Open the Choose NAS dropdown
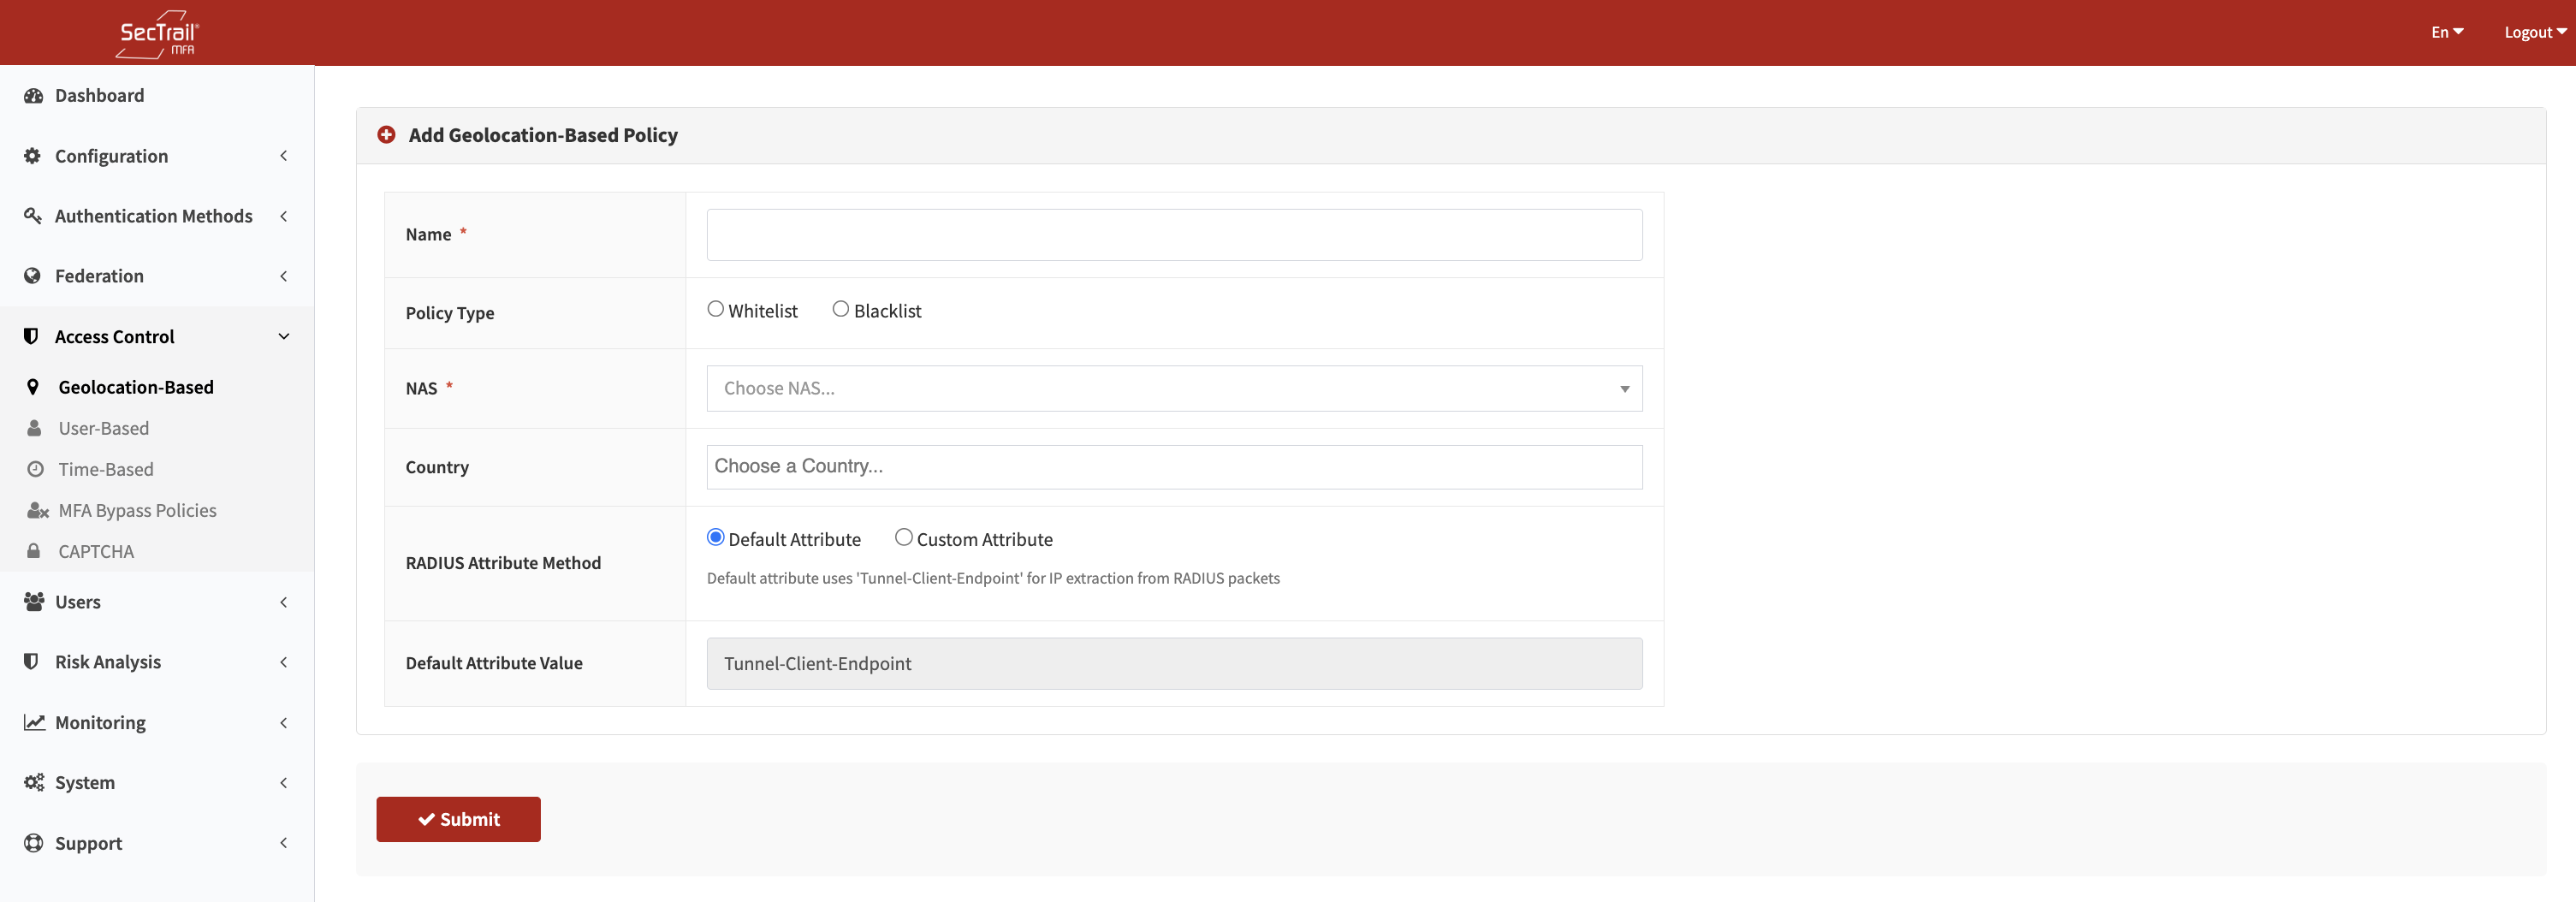The height and width of the screenshot is (902, 2576). coord(1173,388)
